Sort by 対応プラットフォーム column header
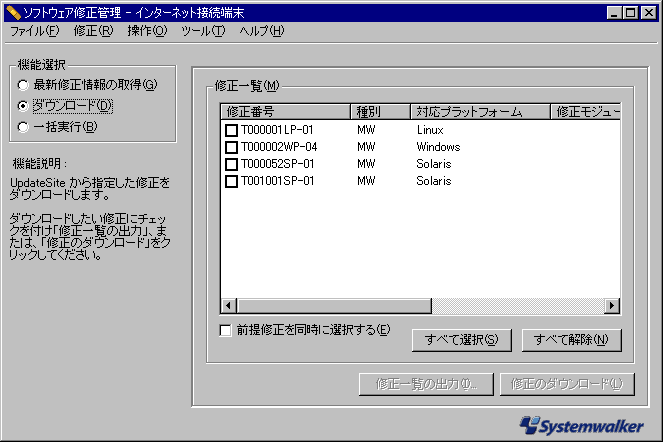 [x=480, y=112]
